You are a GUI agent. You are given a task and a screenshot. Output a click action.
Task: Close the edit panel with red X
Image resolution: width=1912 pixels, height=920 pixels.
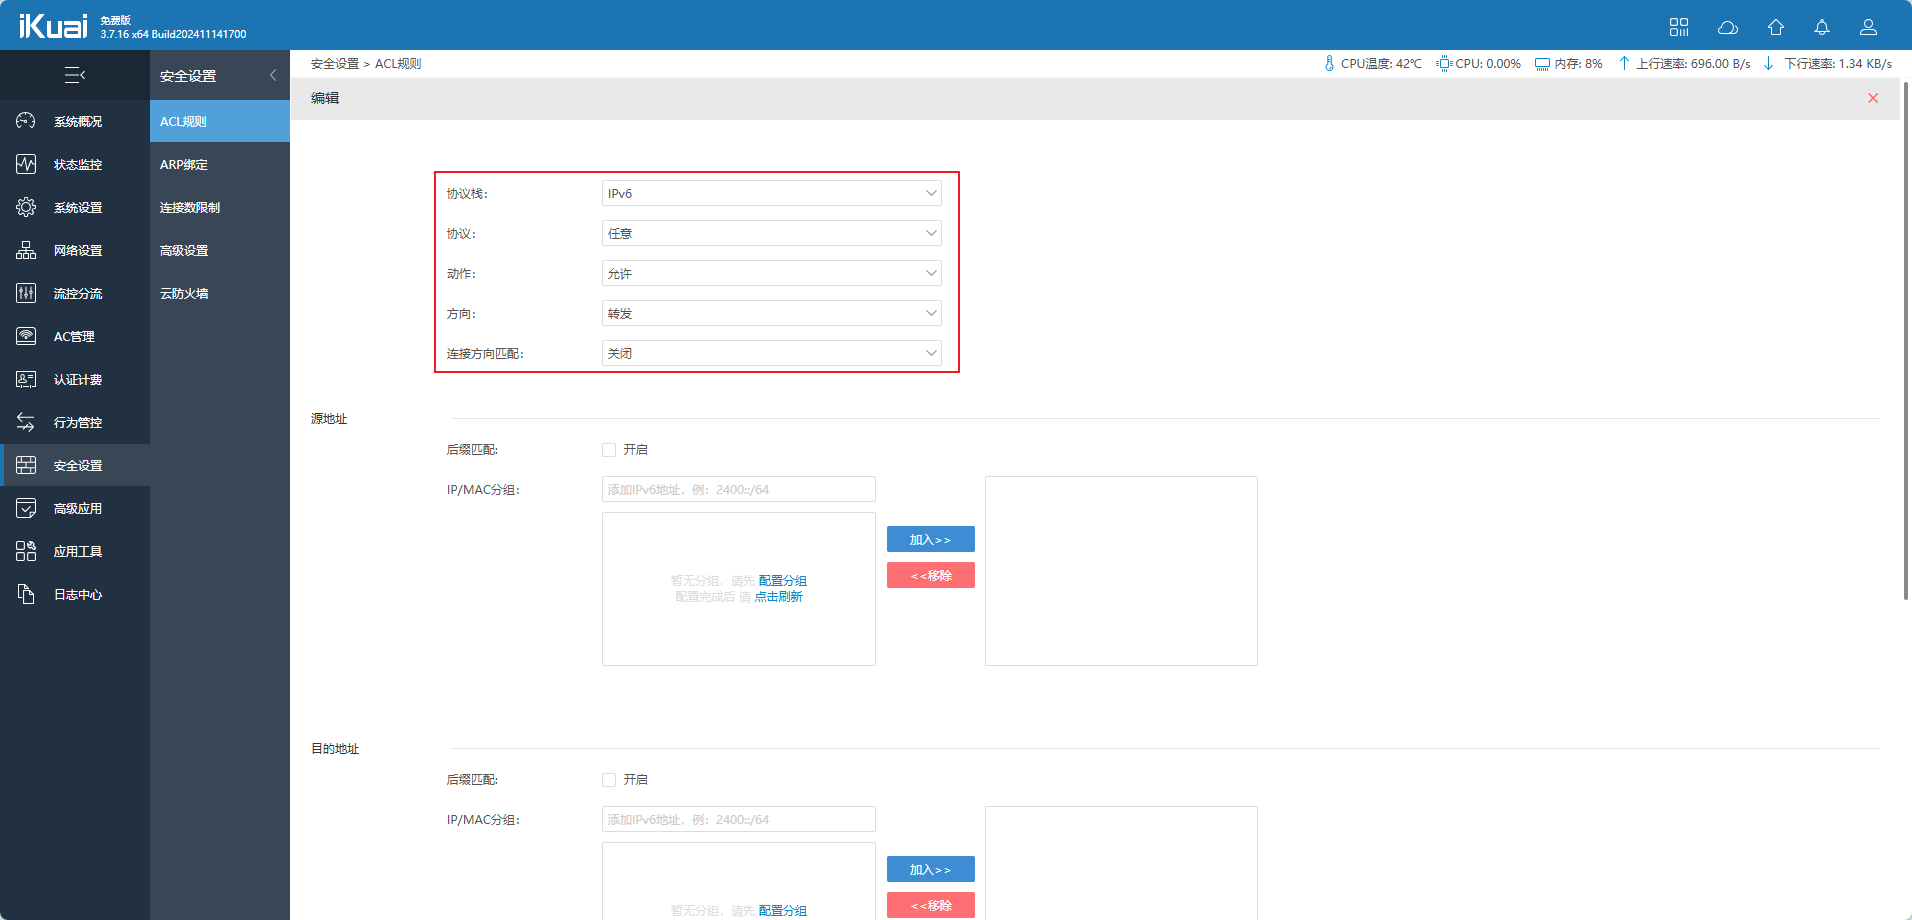coord(1873,98)
